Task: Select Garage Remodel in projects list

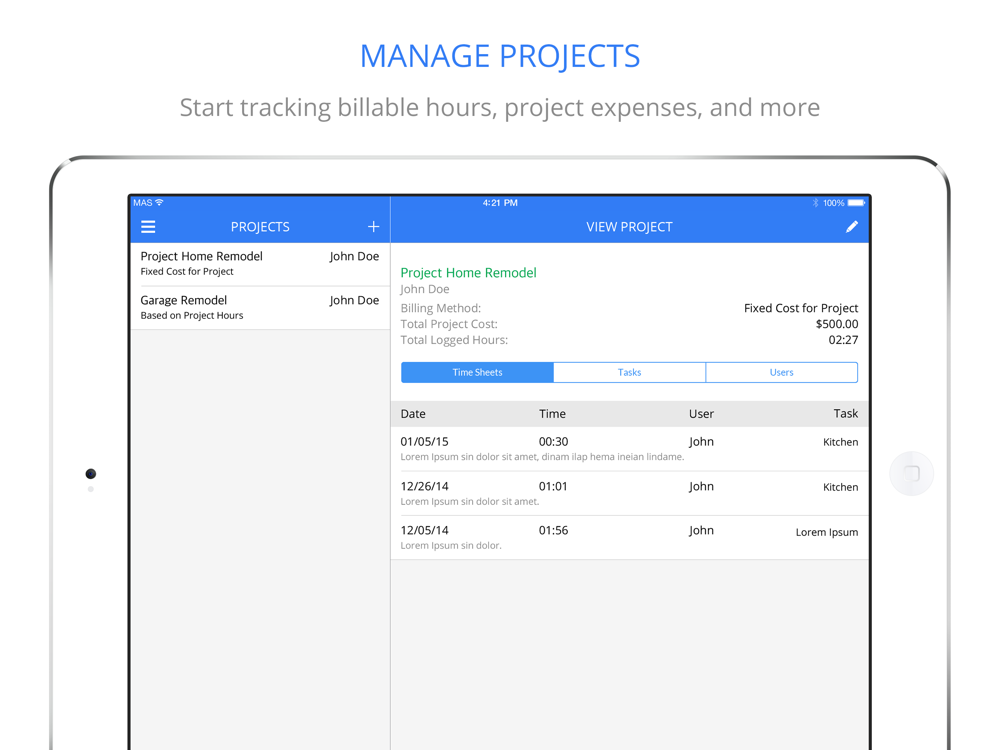Action: (x=260, y=307)
